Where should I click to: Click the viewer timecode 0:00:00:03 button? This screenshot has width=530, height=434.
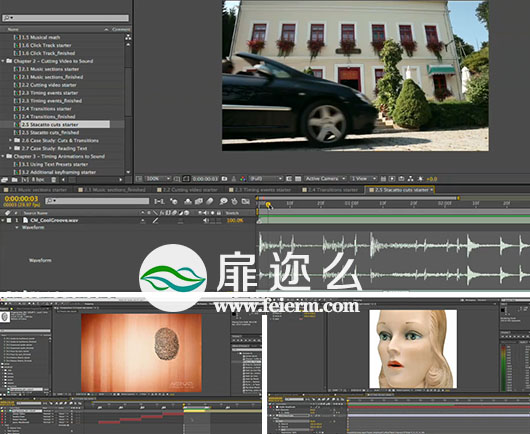click(x=206, y=179)
